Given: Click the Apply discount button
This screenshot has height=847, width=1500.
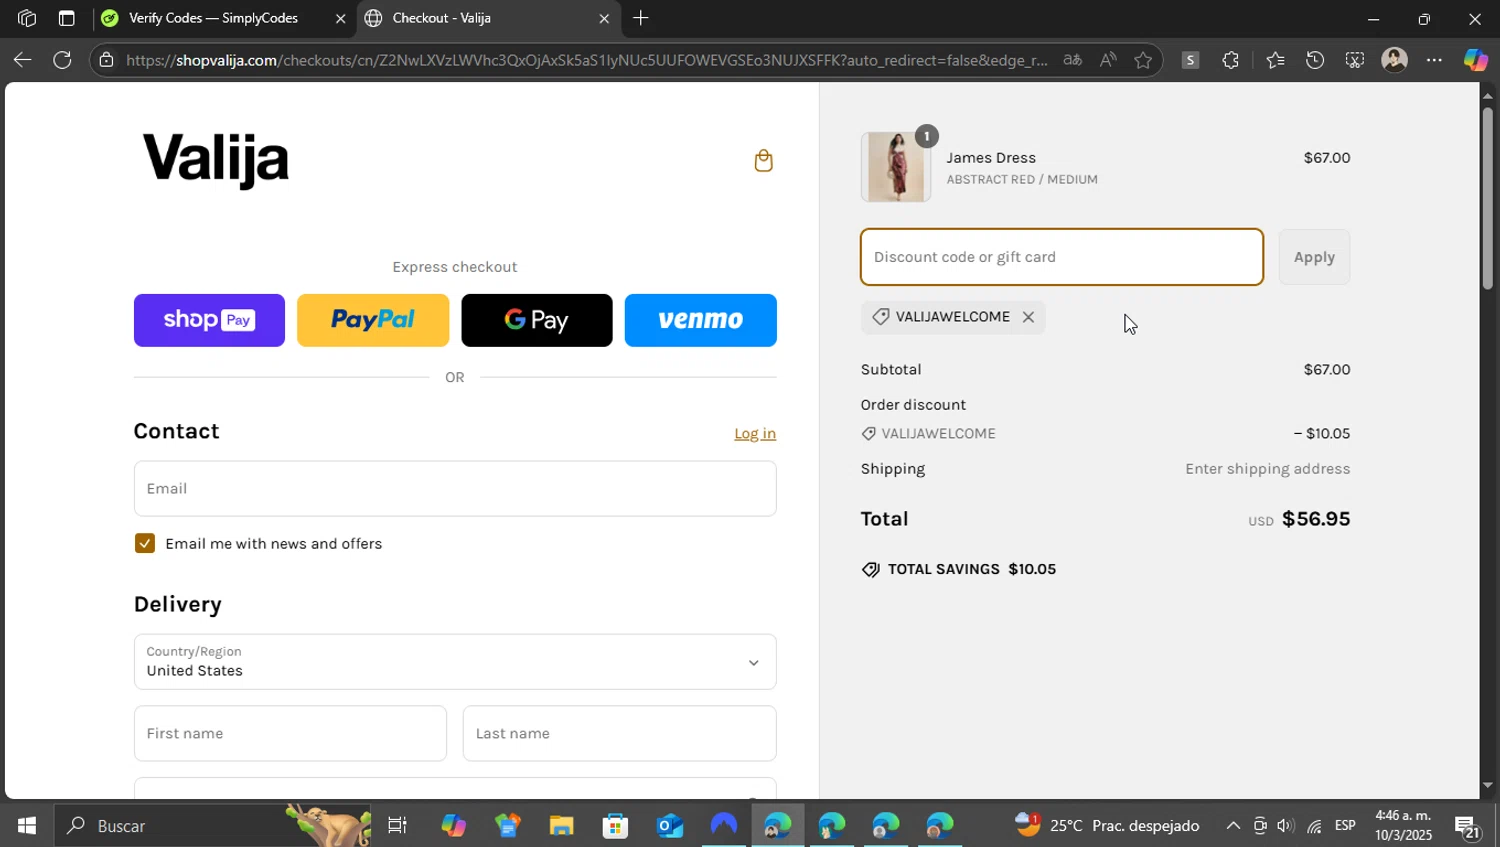Looking at the screenshot, I should pyautogui.click(x=1314, y=257).
